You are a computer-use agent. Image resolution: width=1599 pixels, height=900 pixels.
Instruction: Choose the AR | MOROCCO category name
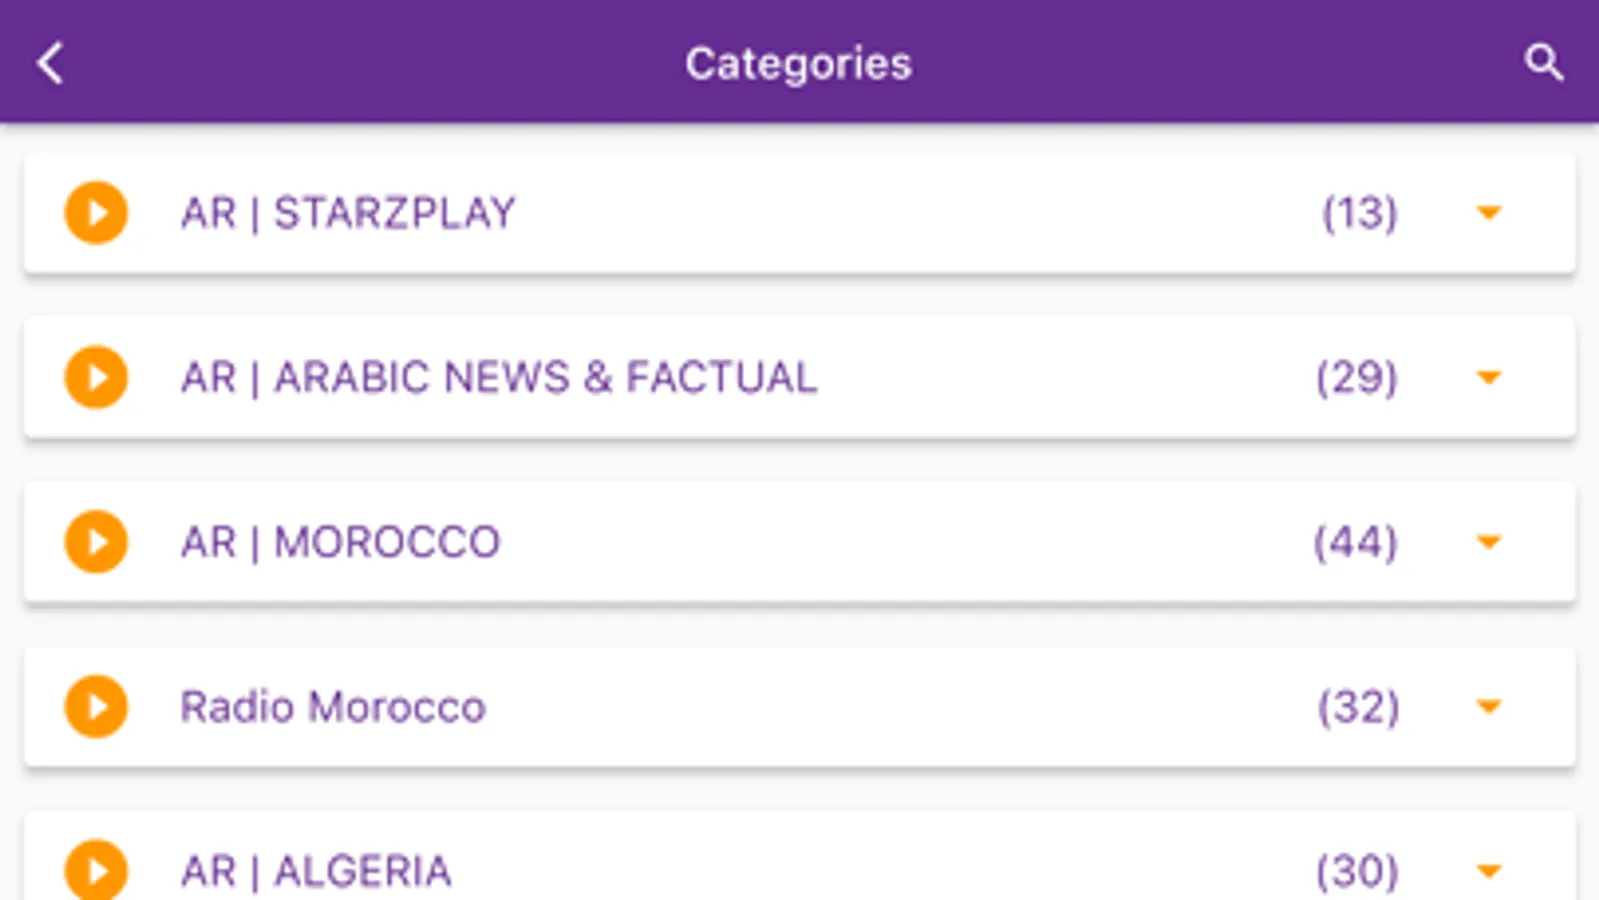(340, 543)
